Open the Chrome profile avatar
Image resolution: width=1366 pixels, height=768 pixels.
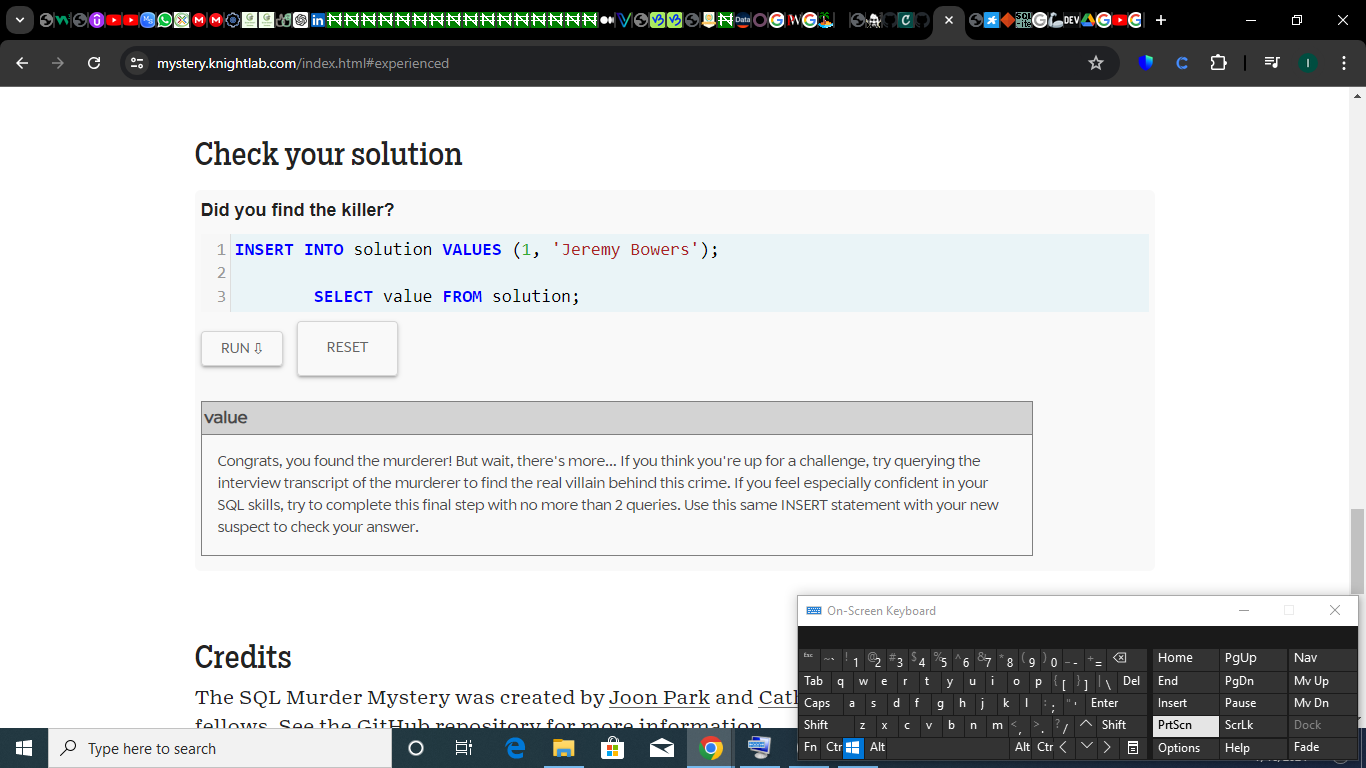pos(1307,63)
